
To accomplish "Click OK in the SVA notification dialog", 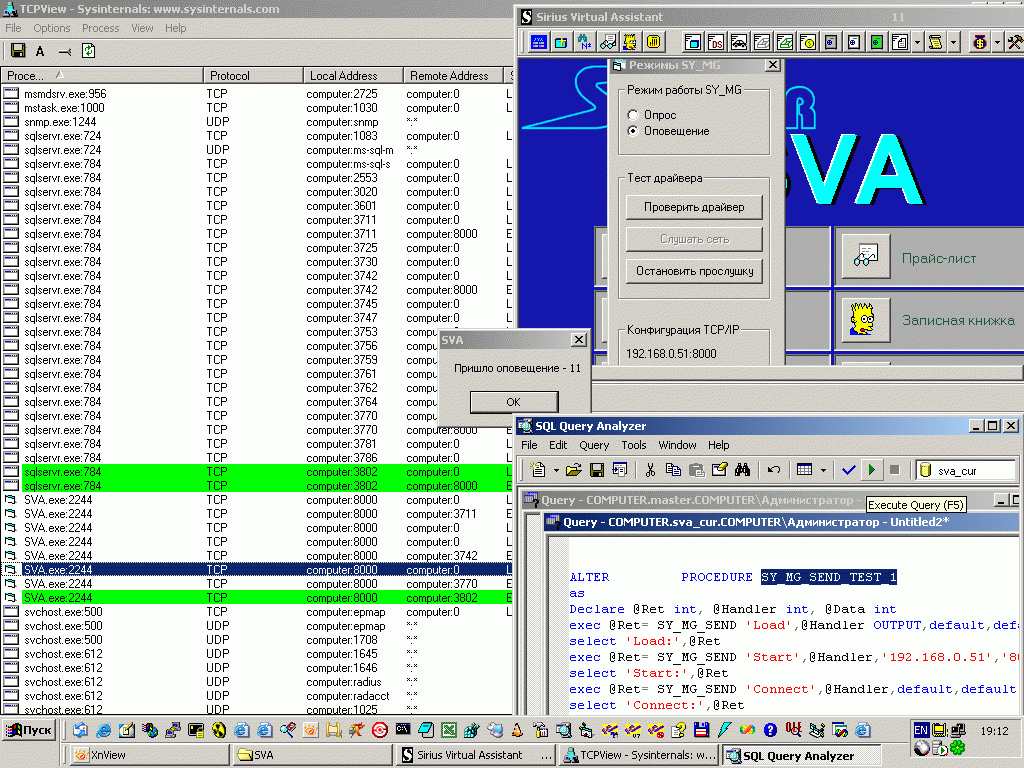I will pos(514,402).
